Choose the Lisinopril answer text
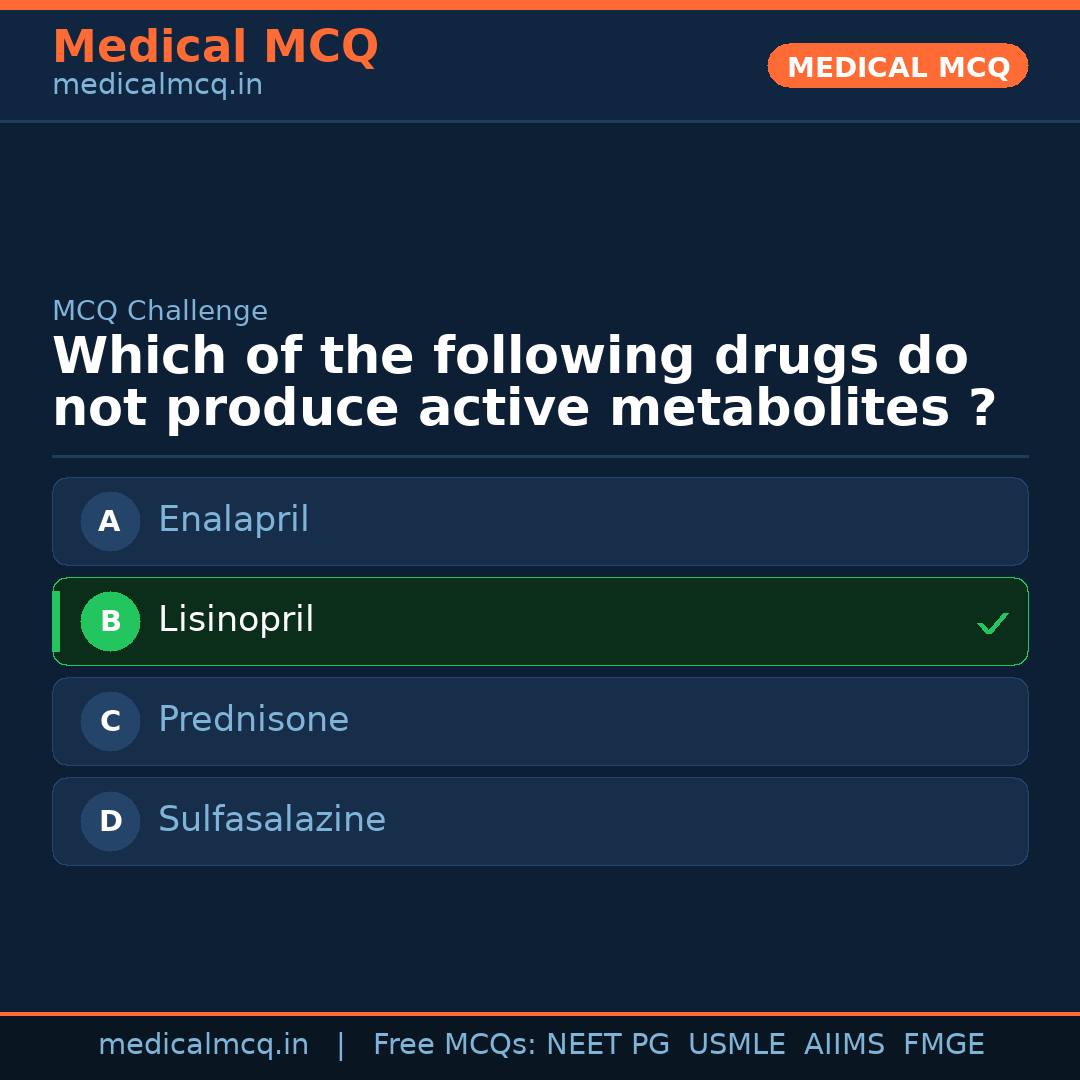Screen dimensions: 1080x1080 coord(236,620)
